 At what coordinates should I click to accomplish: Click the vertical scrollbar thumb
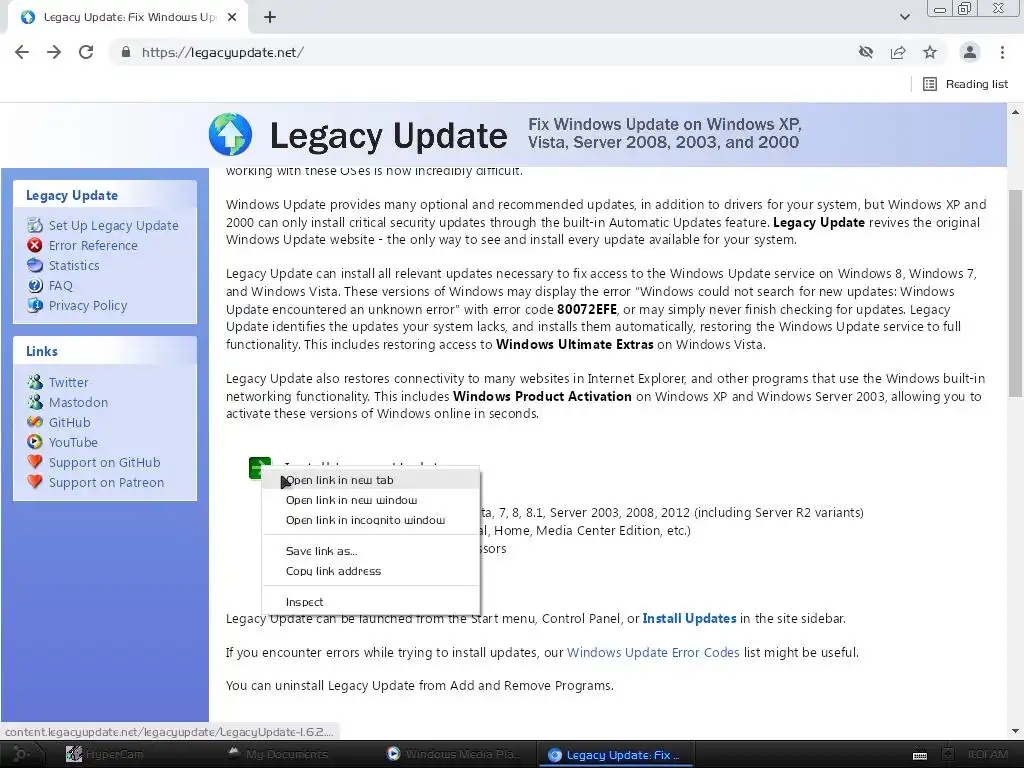coord(1015,293)
